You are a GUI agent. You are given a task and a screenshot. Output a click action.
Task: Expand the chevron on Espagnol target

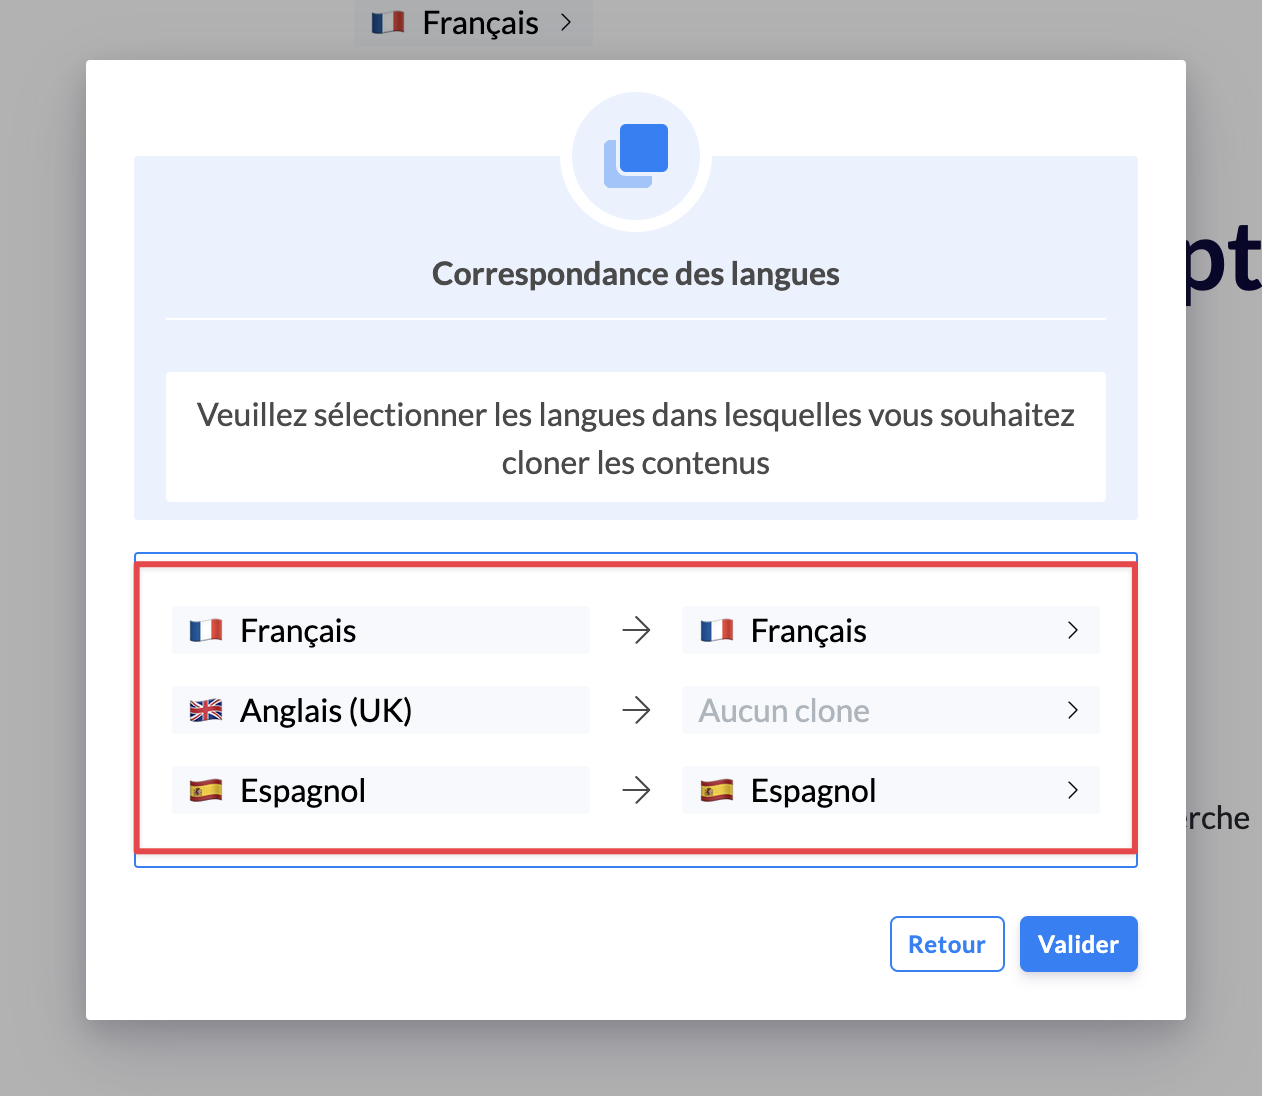1073,791
